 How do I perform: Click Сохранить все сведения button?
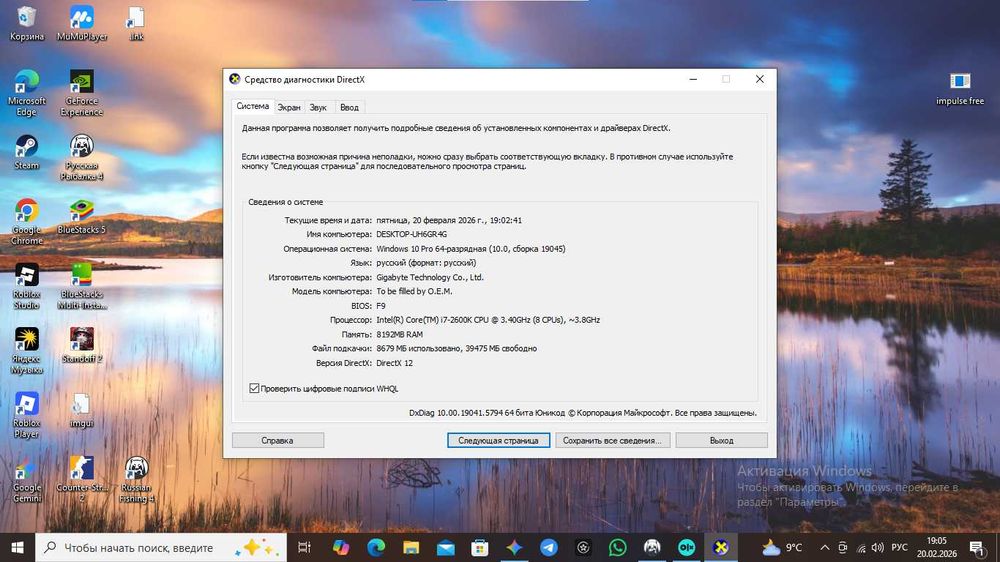pos(612,440)
